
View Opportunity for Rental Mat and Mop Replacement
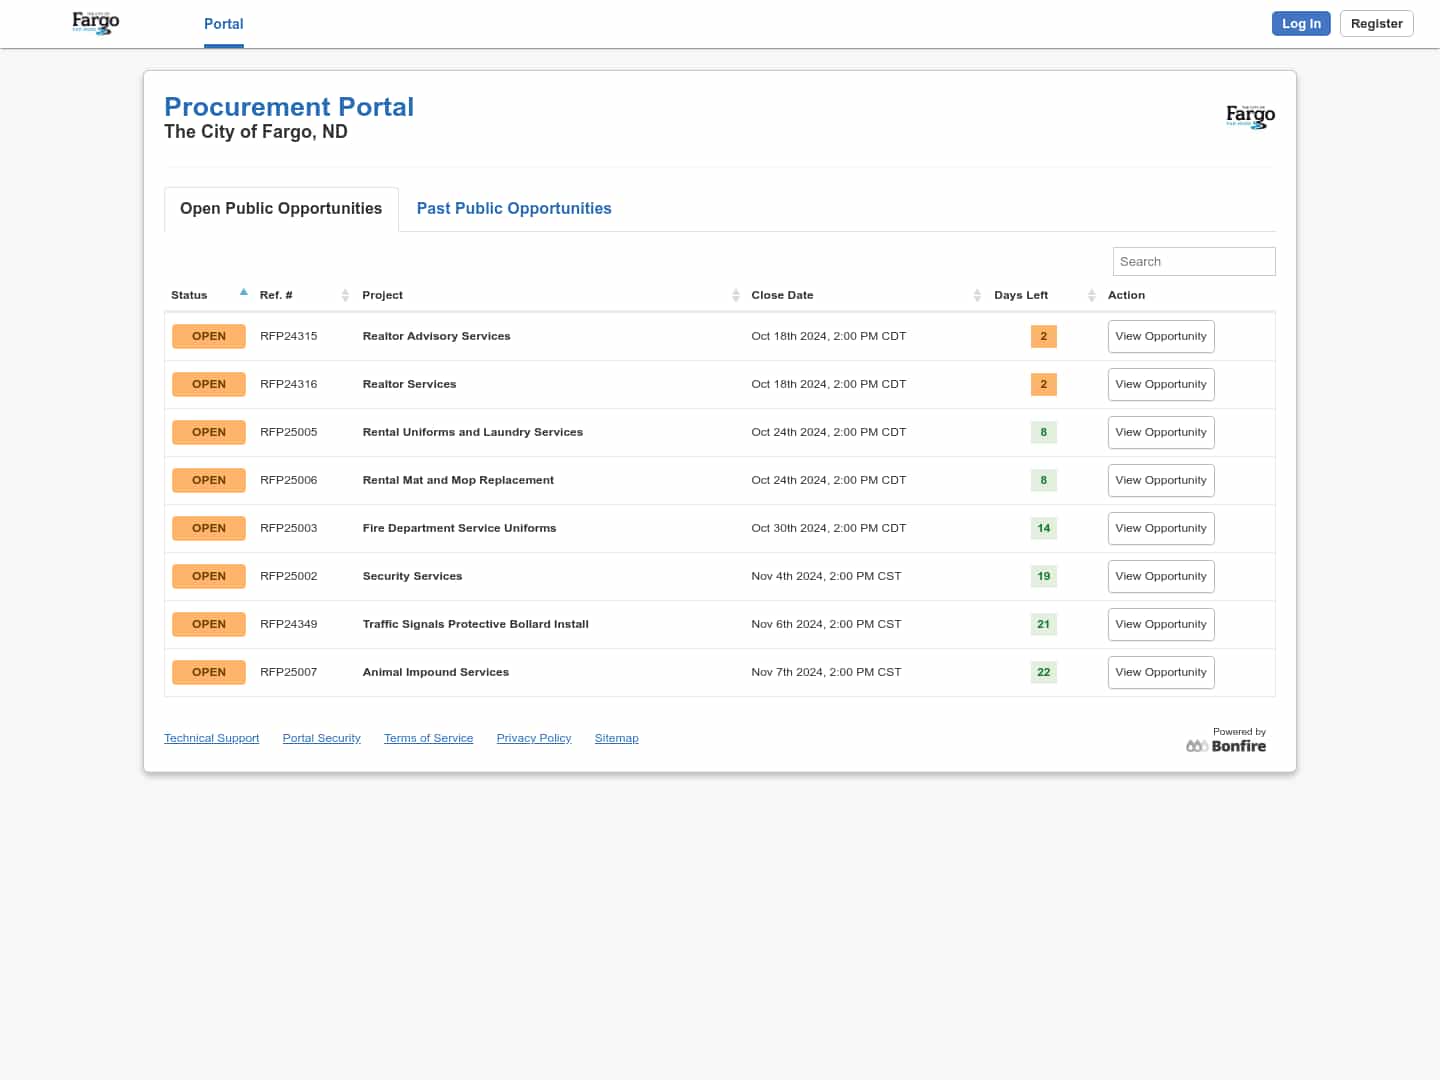(1161, 481)
